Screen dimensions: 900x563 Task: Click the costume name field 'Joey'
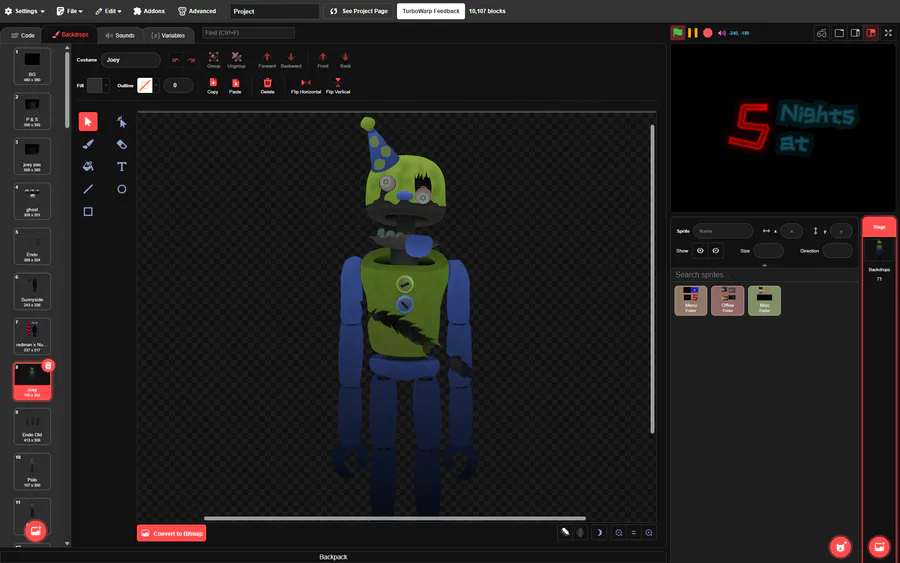(x=131, y=60)
